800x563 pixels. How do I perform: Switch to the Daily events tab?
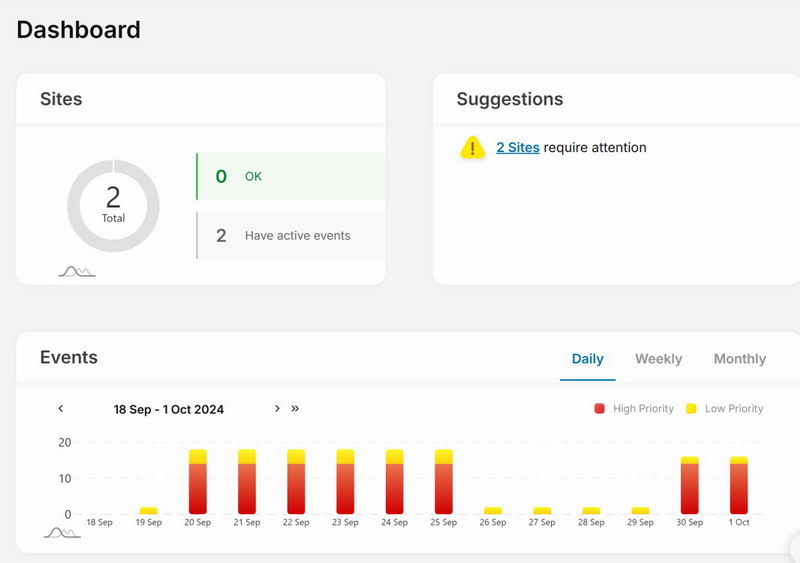tap(587, 359)
